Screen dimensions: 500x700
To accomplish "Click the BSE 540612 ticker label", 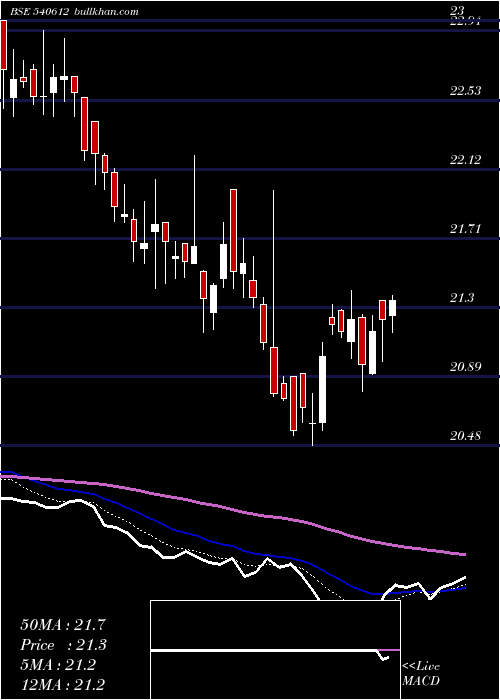I will (x=39, y=12).
